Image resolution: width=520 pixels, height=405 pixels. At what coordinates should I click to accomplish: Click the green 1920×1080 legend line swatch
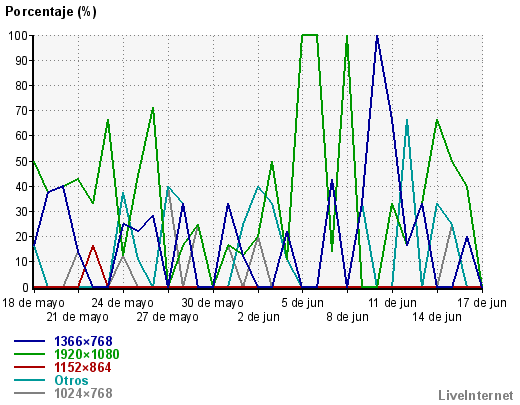29,354
